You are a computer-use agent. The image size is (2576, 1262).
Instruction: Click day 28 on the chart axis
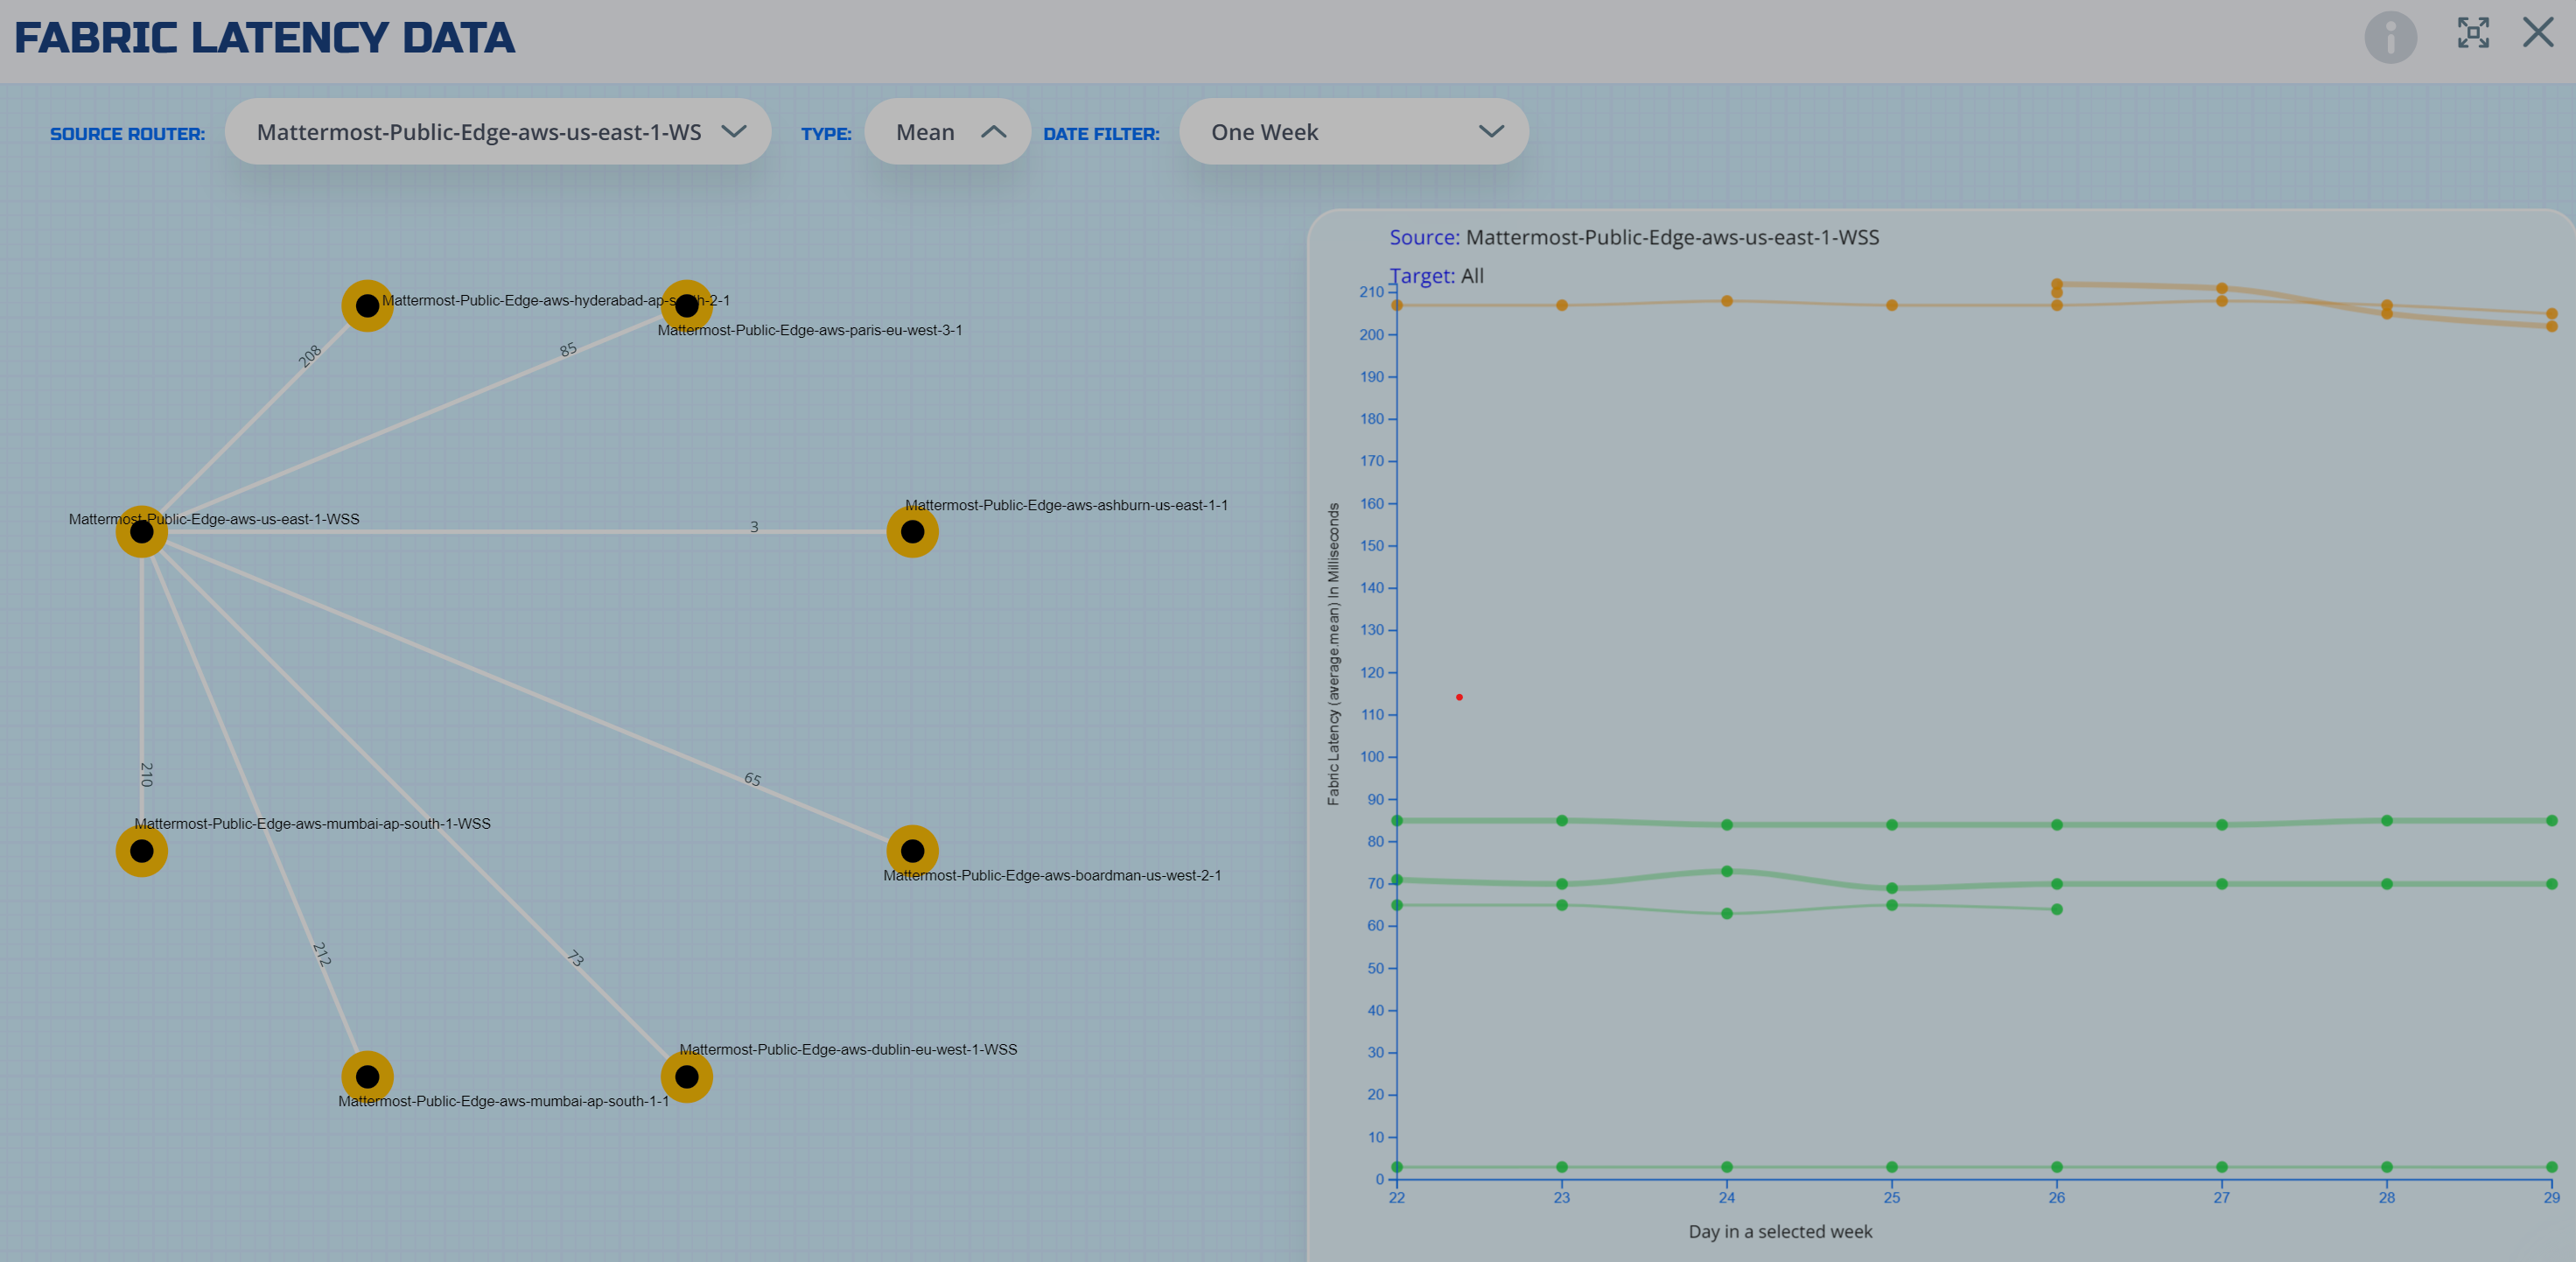[2387, 1197]
